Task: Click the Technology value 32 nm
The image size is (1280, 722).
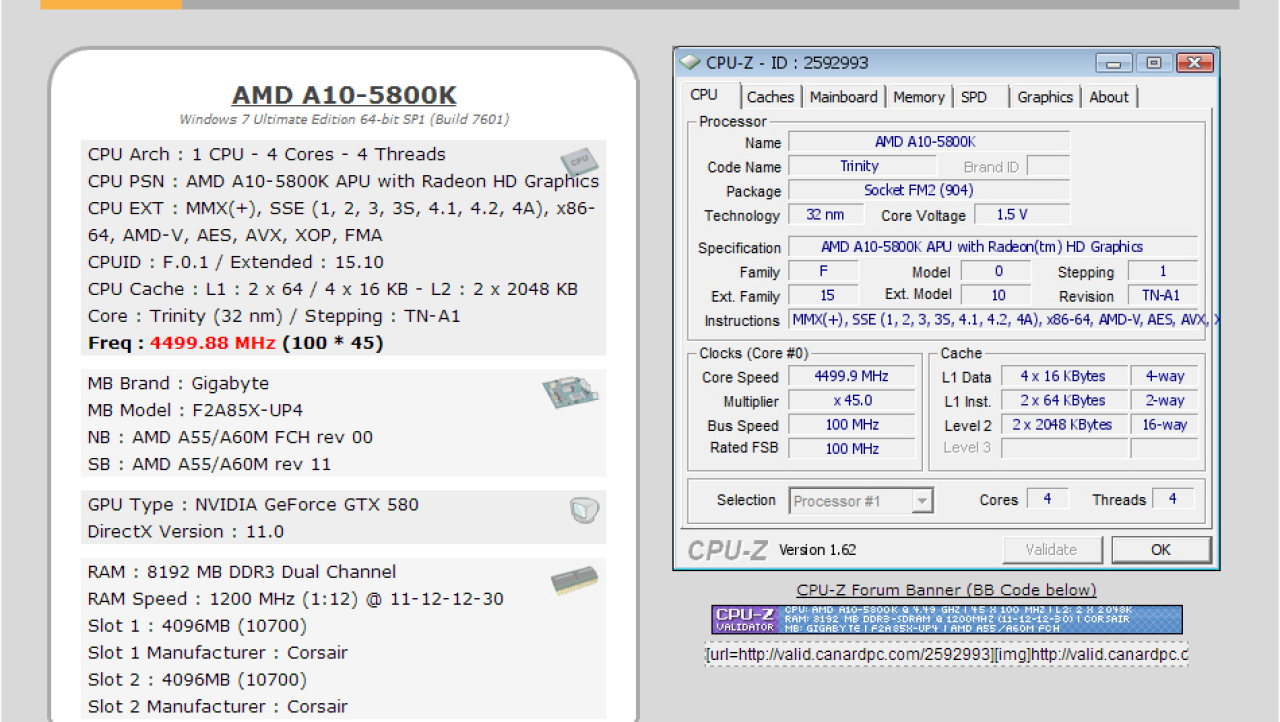Action: (x=826, y=214)
